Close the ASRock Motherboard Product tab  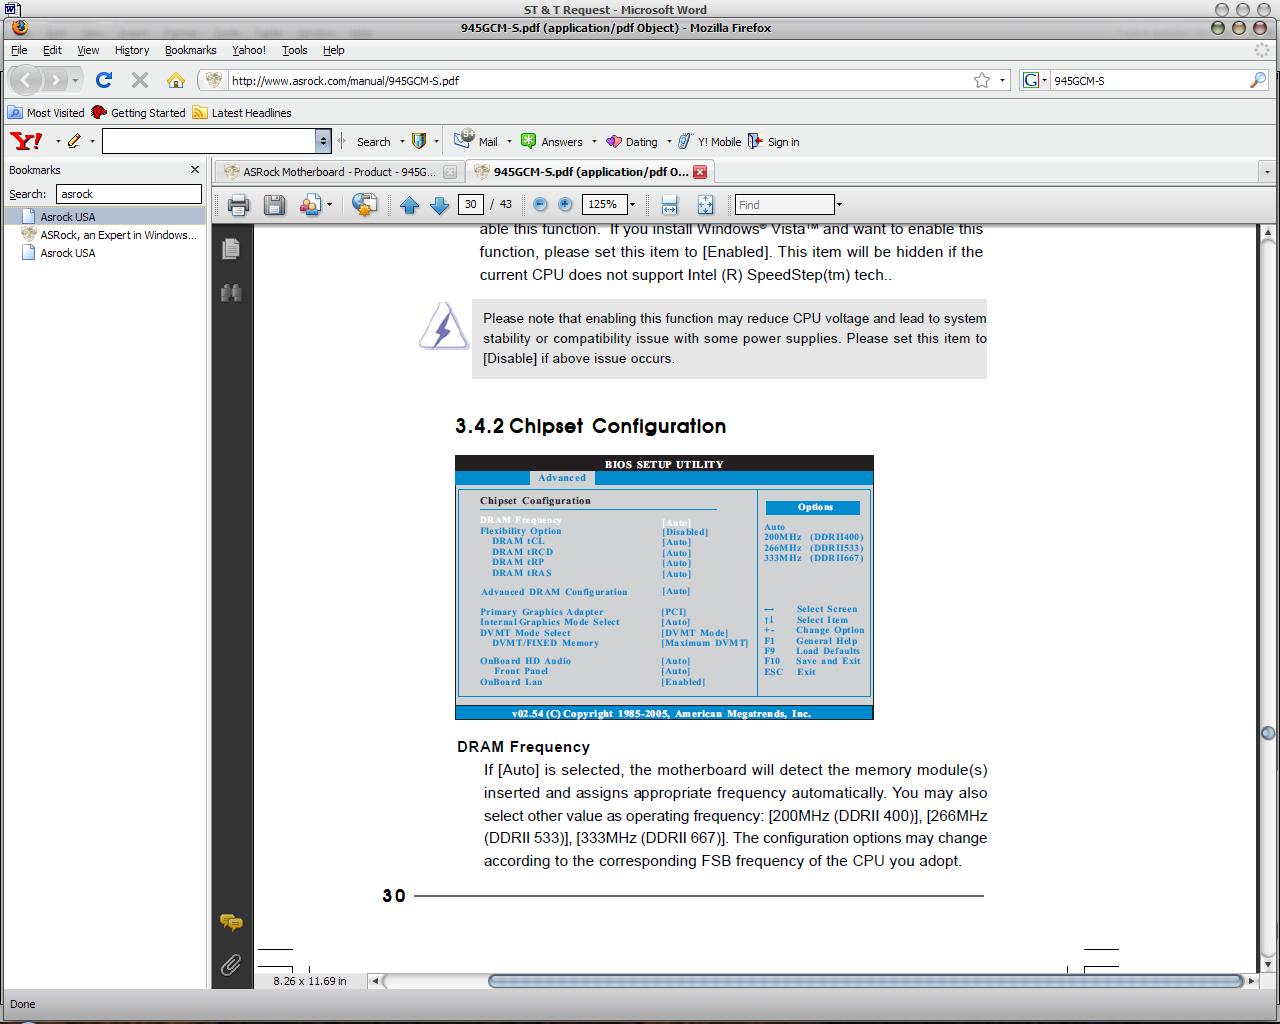point(450,172)
